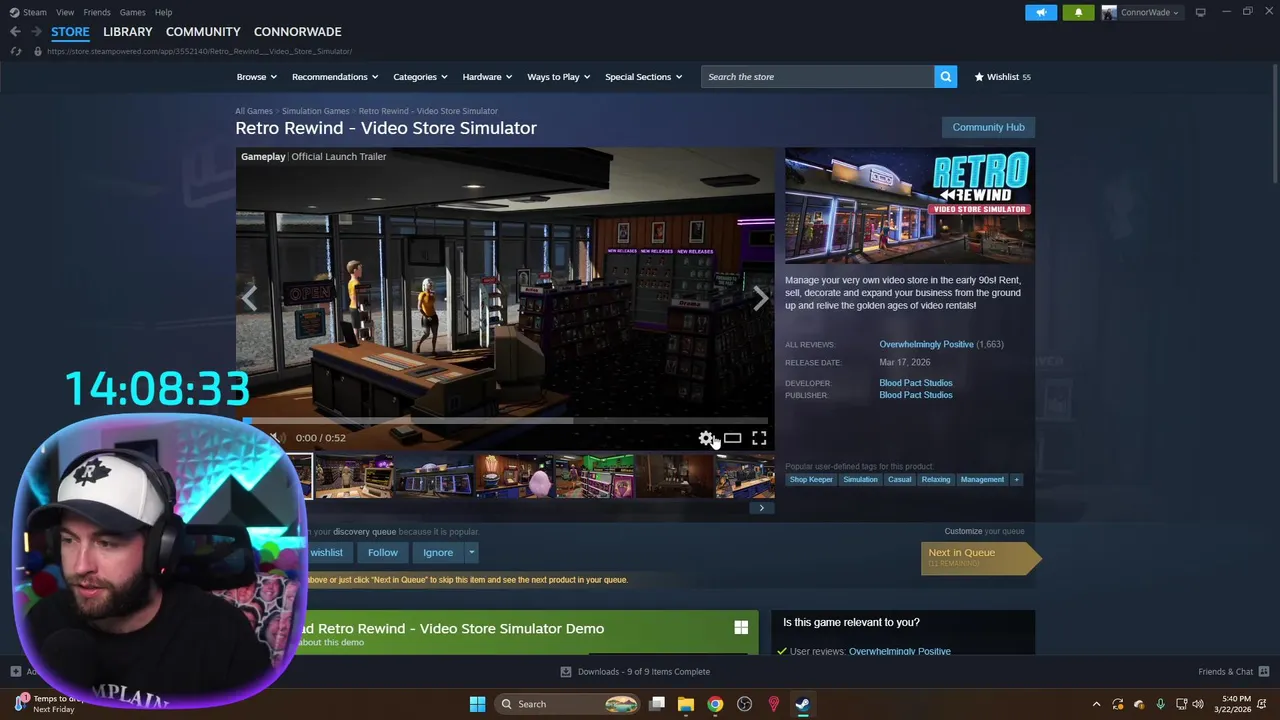Open the dropdown arrow next to Ignore

coord(471,553)
